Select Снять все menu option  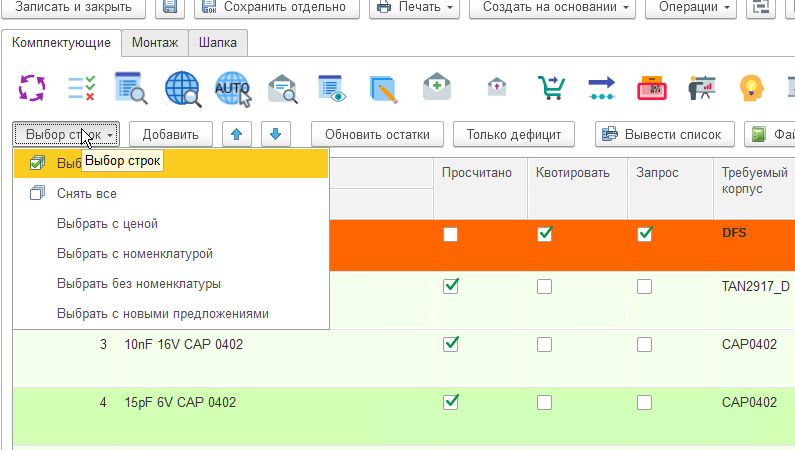click(x=87, y=194)
